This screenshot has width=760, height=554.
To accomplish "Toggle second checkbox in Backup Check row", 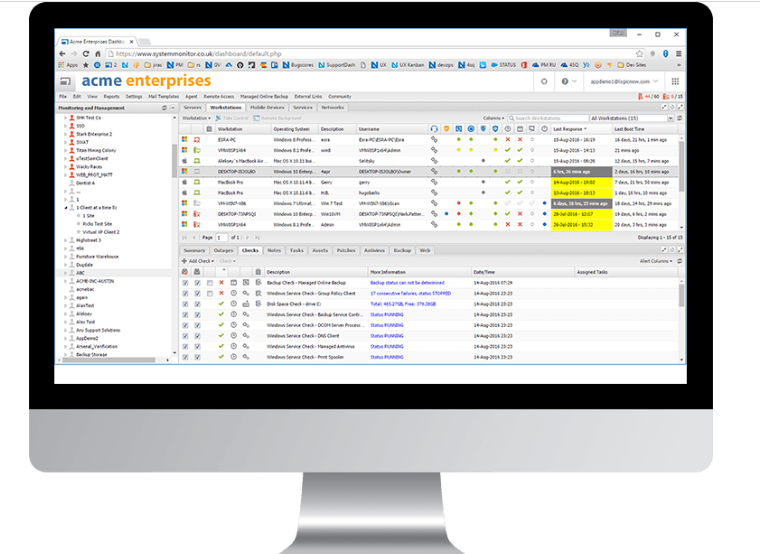I will coord(197,283).
